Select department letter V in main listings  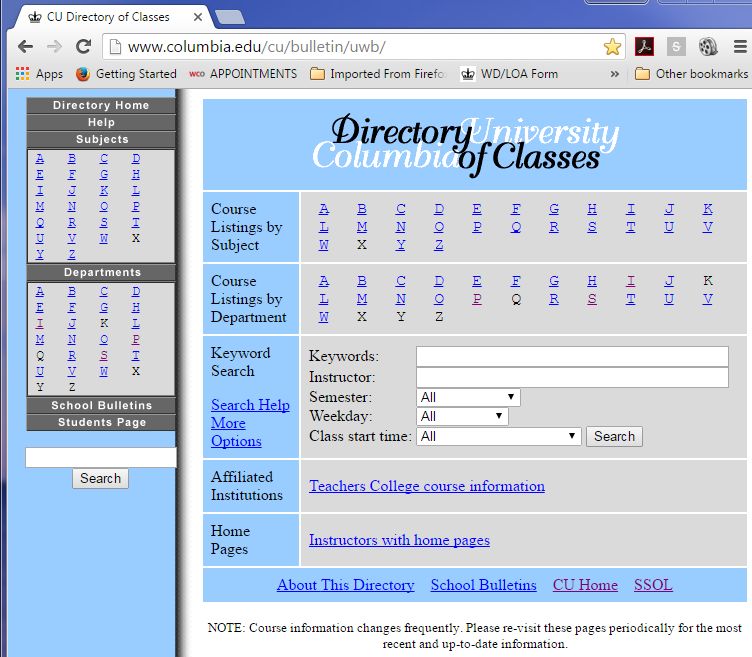pos(707,299)
